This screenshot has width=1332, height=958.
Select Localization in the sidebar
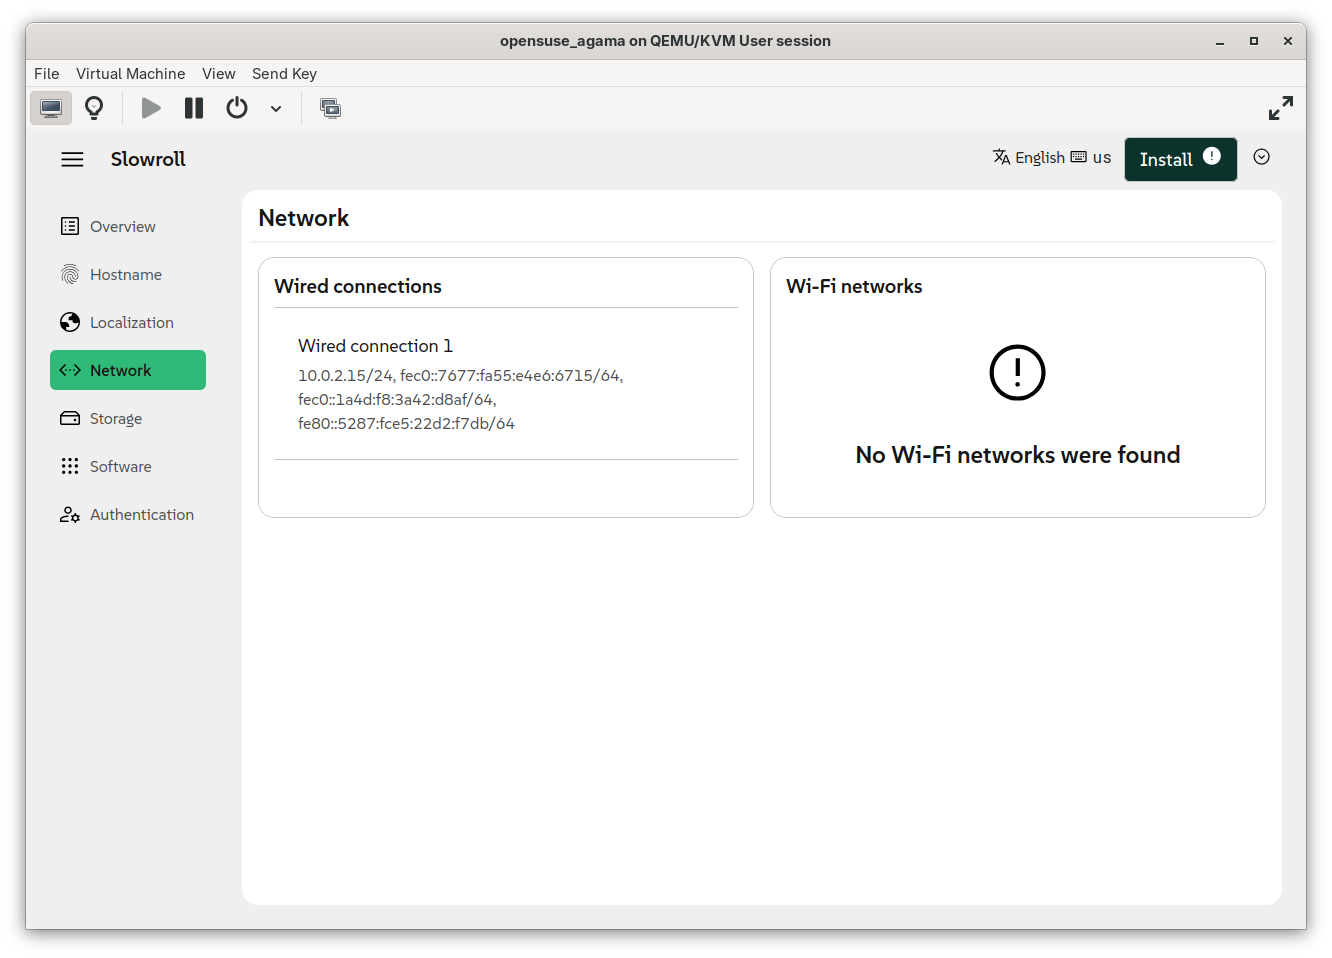click(x=131, y=323)
